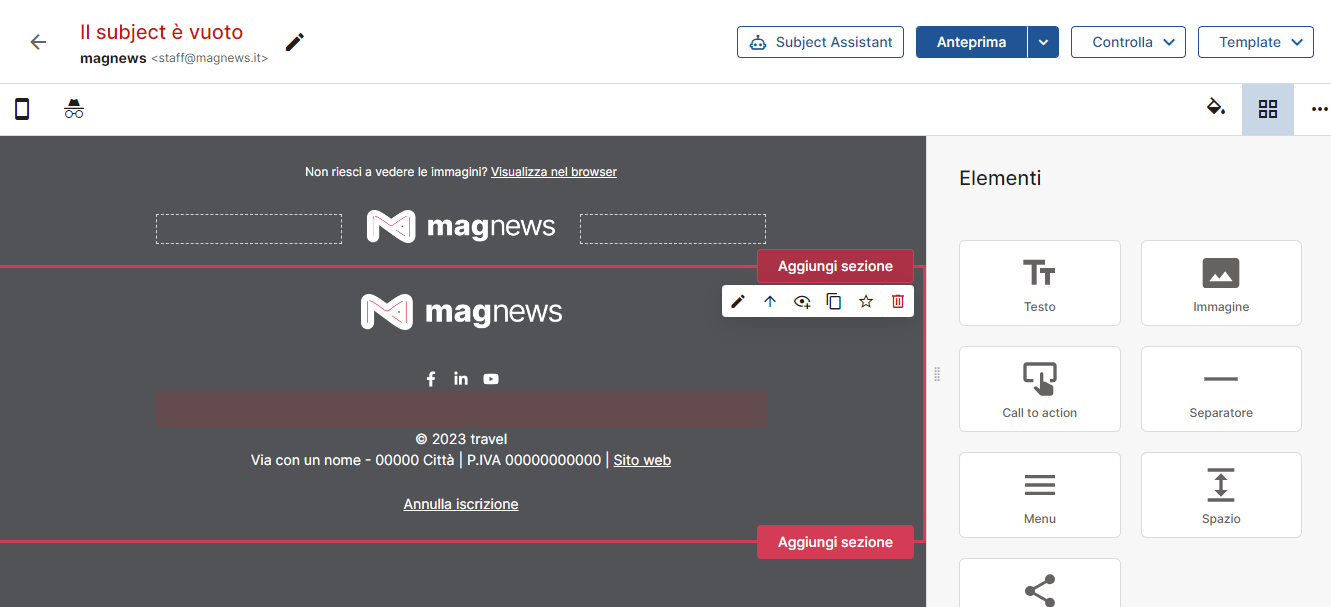The width and height of the screenshot is (1331, 607).
Task: Duplicate the section with the copy icon
Action: [x=834, y=301]
